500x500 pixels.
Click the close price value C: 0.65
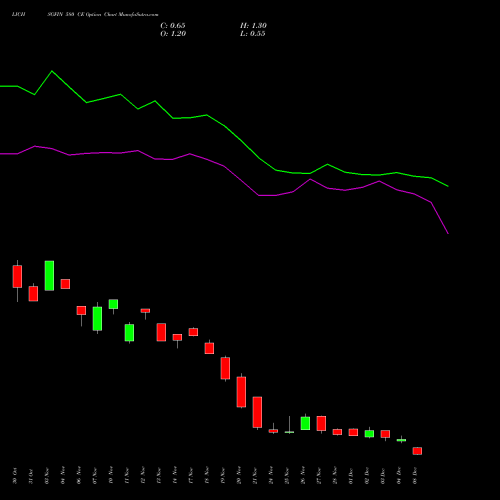click(x=173, y=26)
